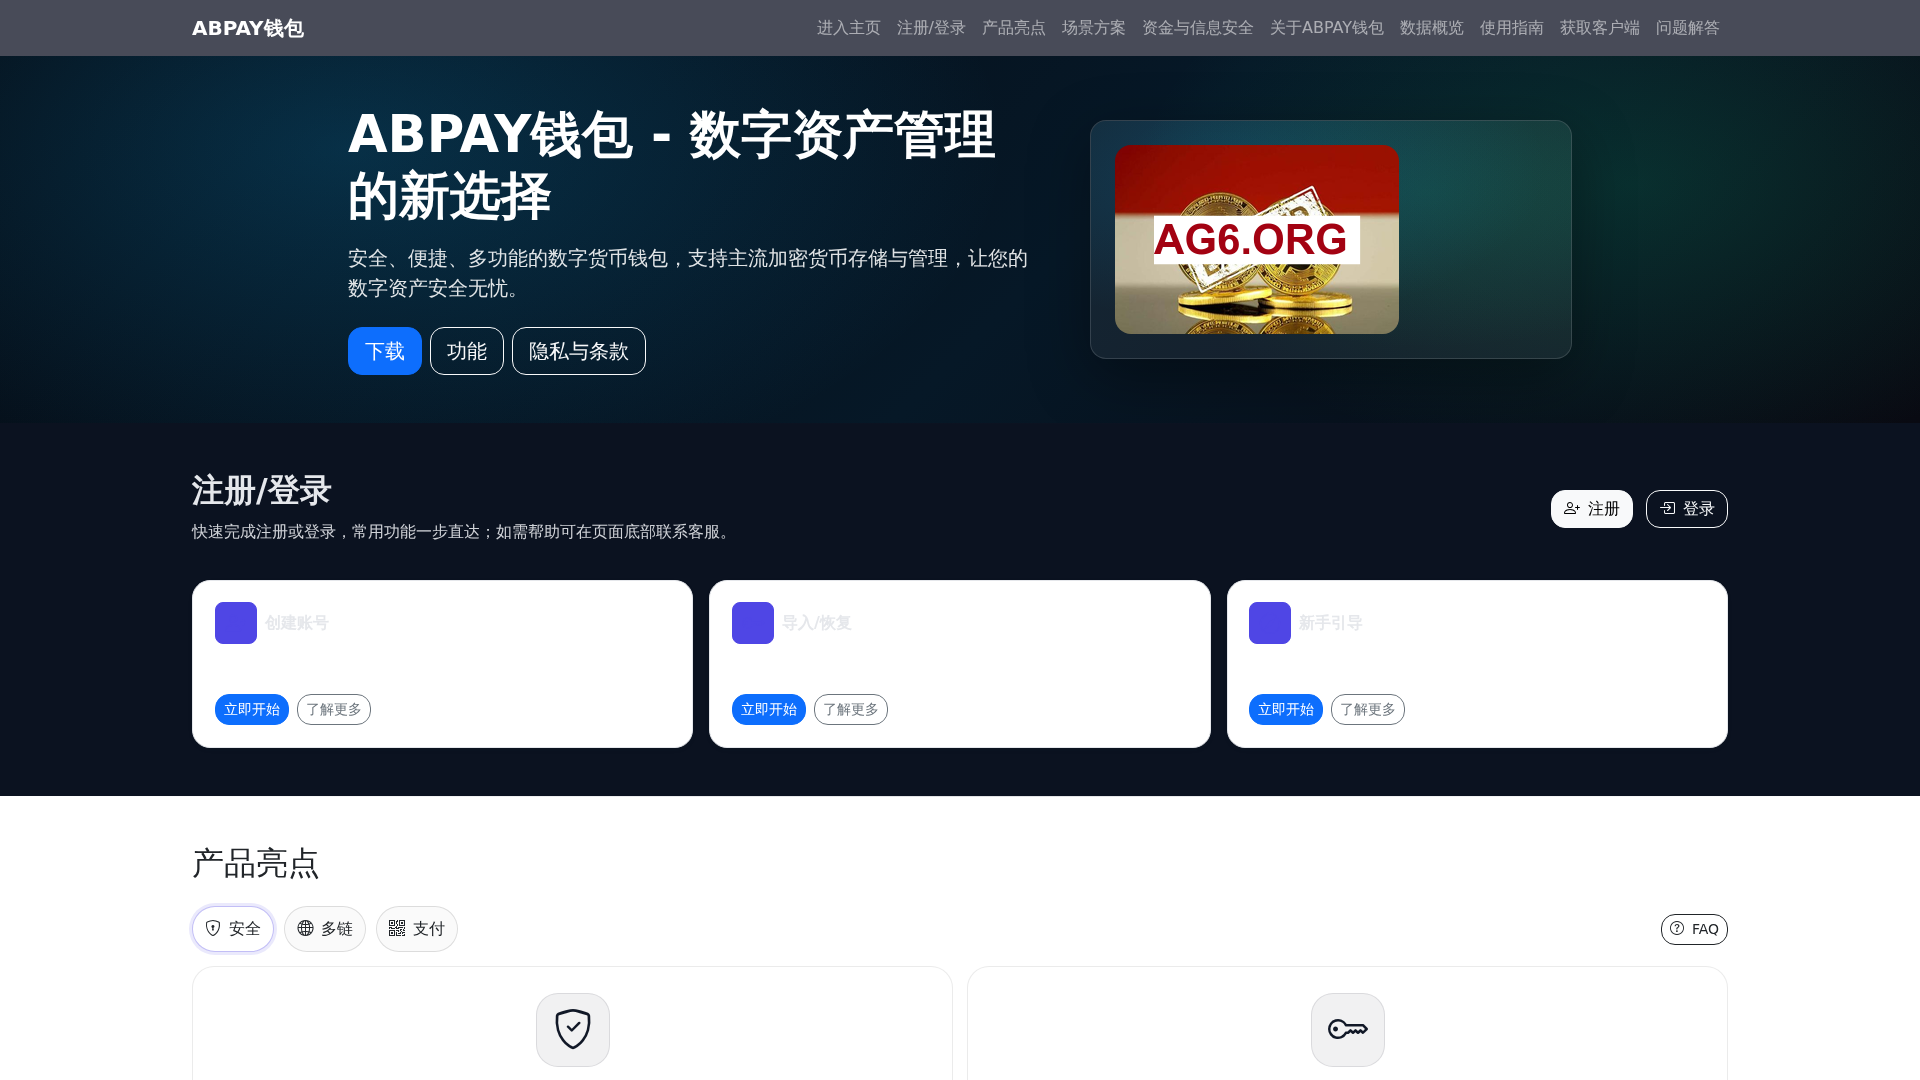Click the AG6.ORG bitcoin image
The height and width of the screenshot is (1080, 1920).
click(1257, 240)
